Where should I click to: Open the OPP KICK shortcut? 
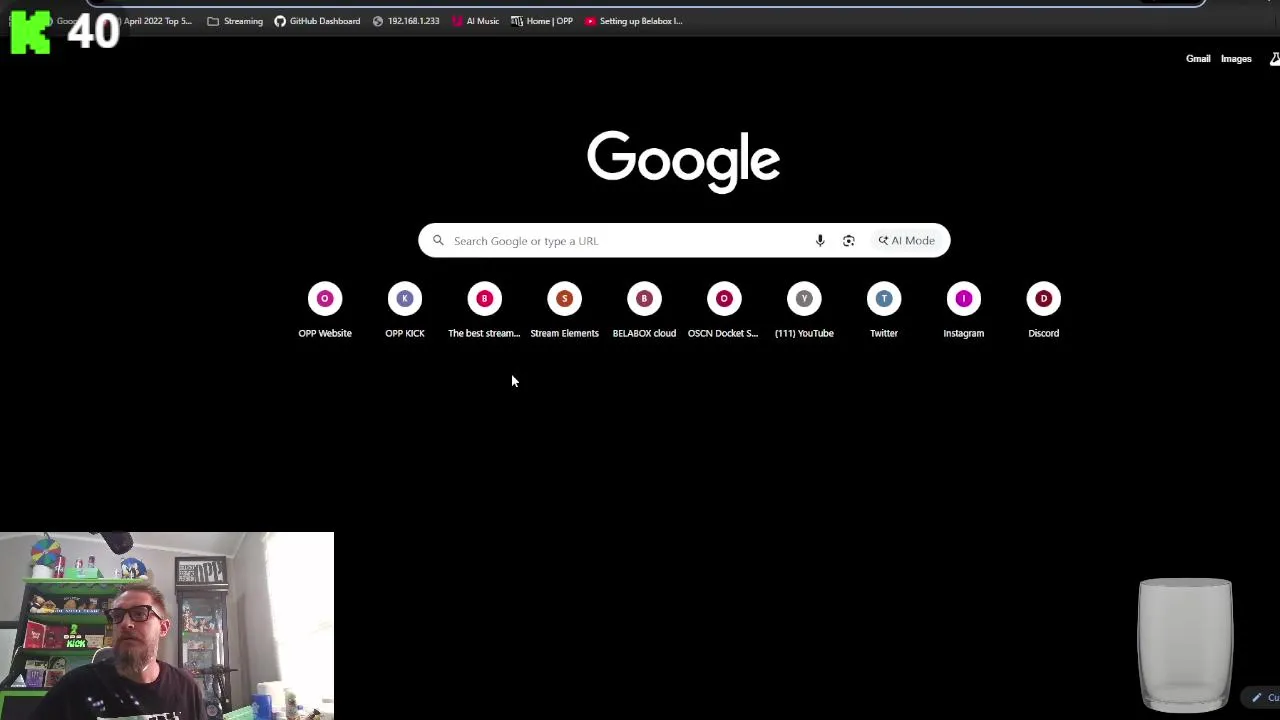[x=405, y=312]
